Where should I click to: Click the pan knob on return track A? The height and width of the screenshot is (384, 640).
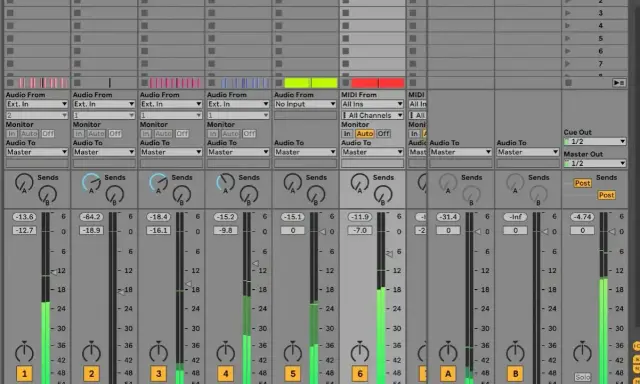pos(448,352)
